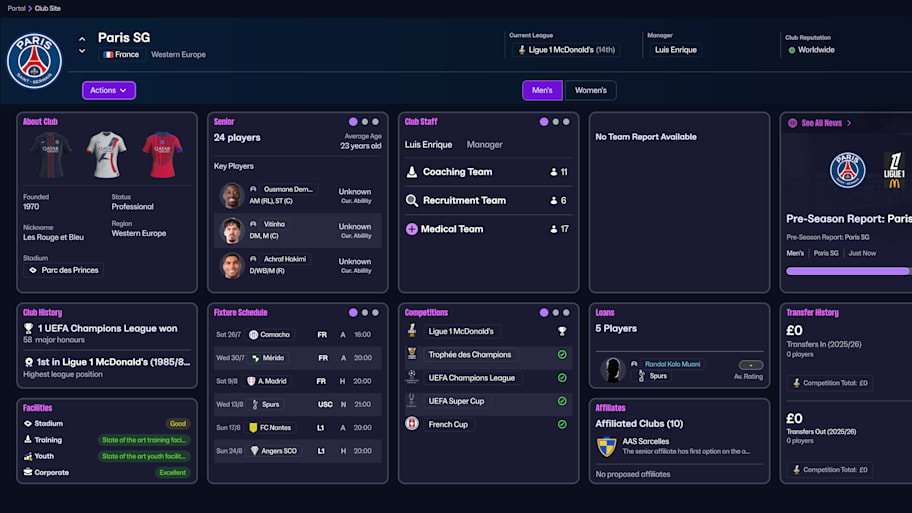Screen dimensions: 912x513
Task: Click the Achraf Hakimi name tag
Action: pyautogui.click(x=285, y=259)
